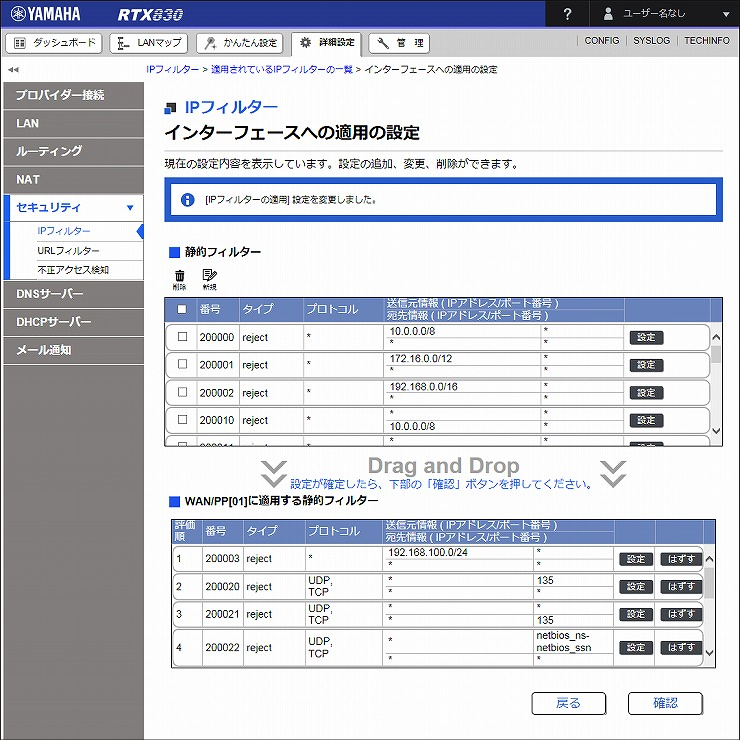Click the 10.0.0.0/8 source cell of filter 200000
740x740 pixels.
click(x=462, y=331)
